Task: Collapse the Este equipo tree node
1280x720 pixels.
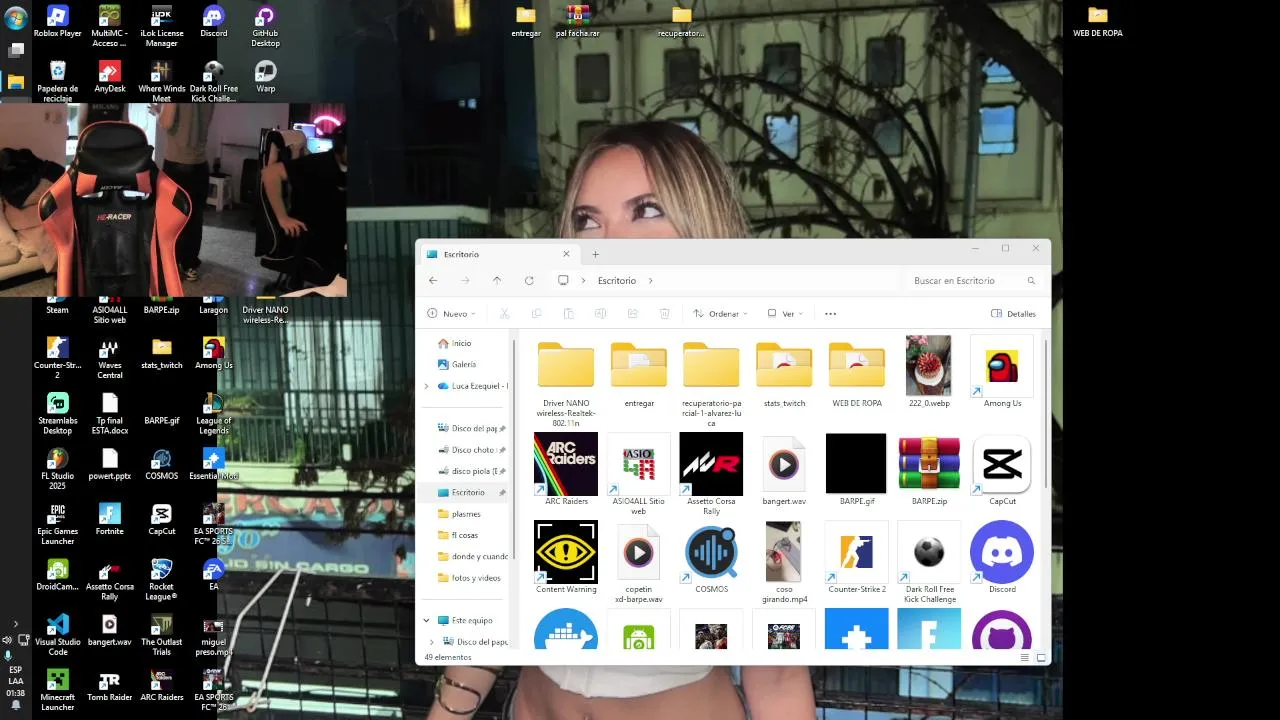Action: pos(427,620)
